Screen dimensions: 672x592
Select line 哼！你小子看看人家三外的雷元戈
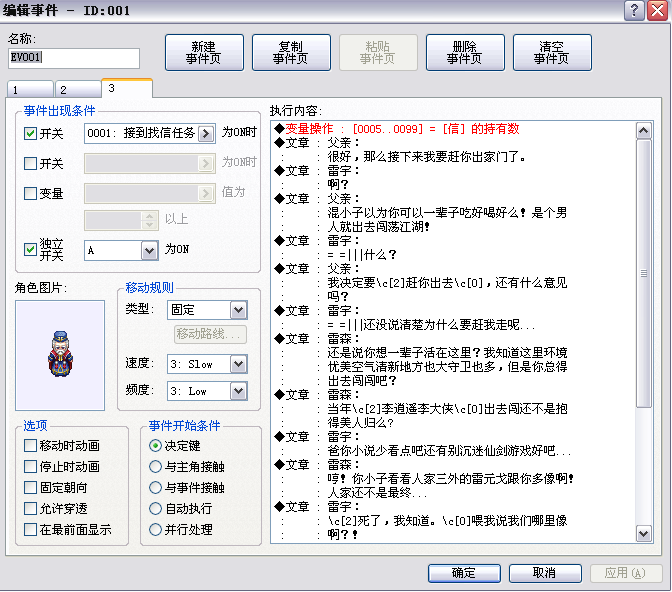[451, 478]
